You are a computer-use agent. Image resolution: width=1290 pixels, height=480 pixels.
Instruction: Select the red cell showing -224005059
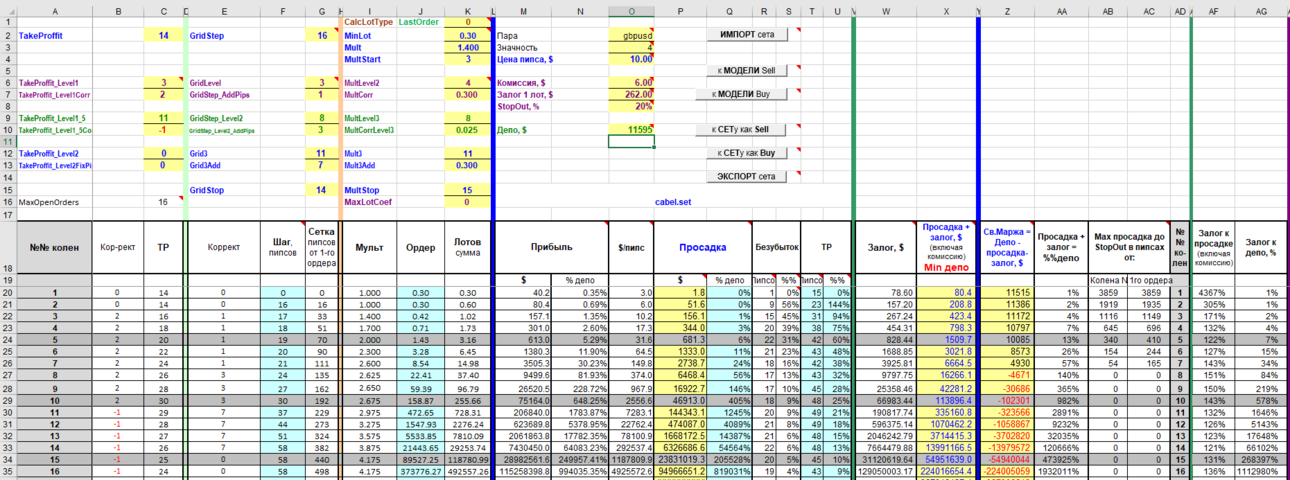coord(1005,470)
